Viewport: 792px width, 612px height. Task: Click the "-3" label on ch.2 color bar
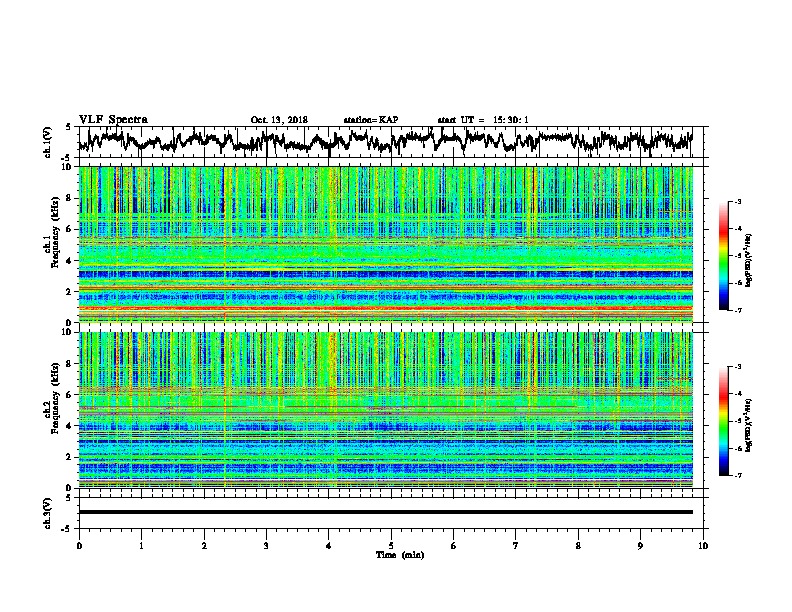pos(738,367)
